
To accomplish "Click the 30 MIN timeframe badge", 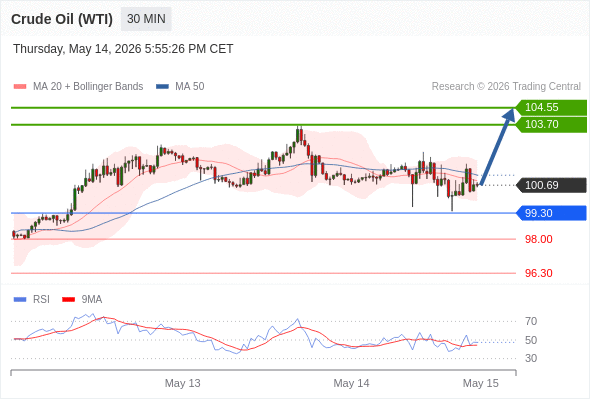I will (146, 19).
